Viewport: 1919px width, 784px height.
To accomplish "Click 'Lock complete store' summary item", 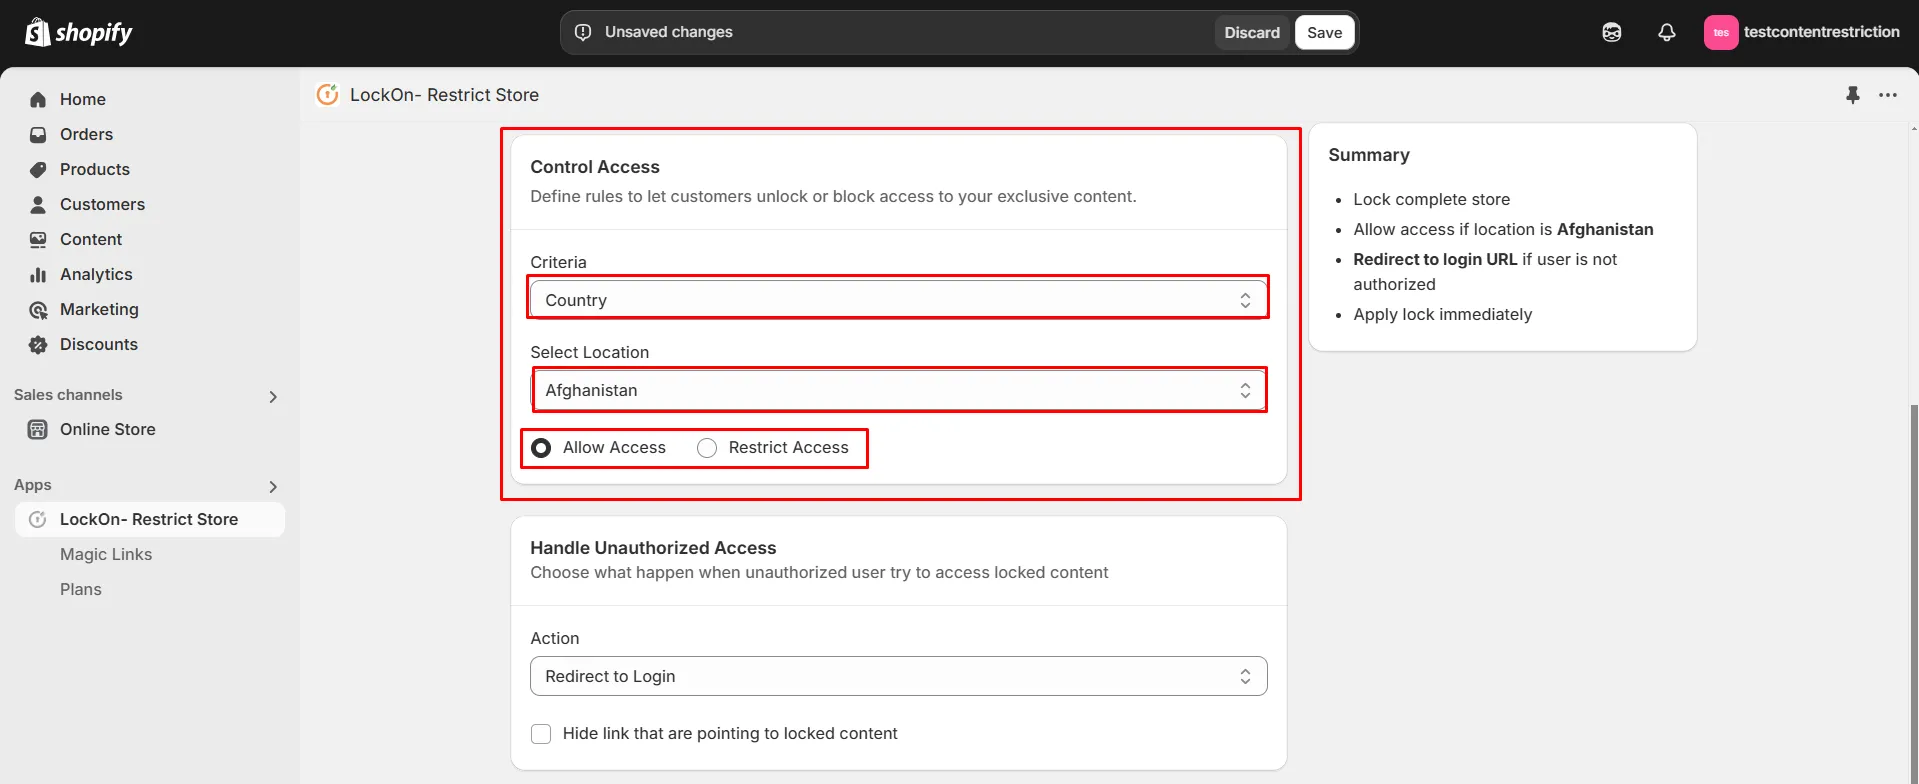I will (1431, 199).
